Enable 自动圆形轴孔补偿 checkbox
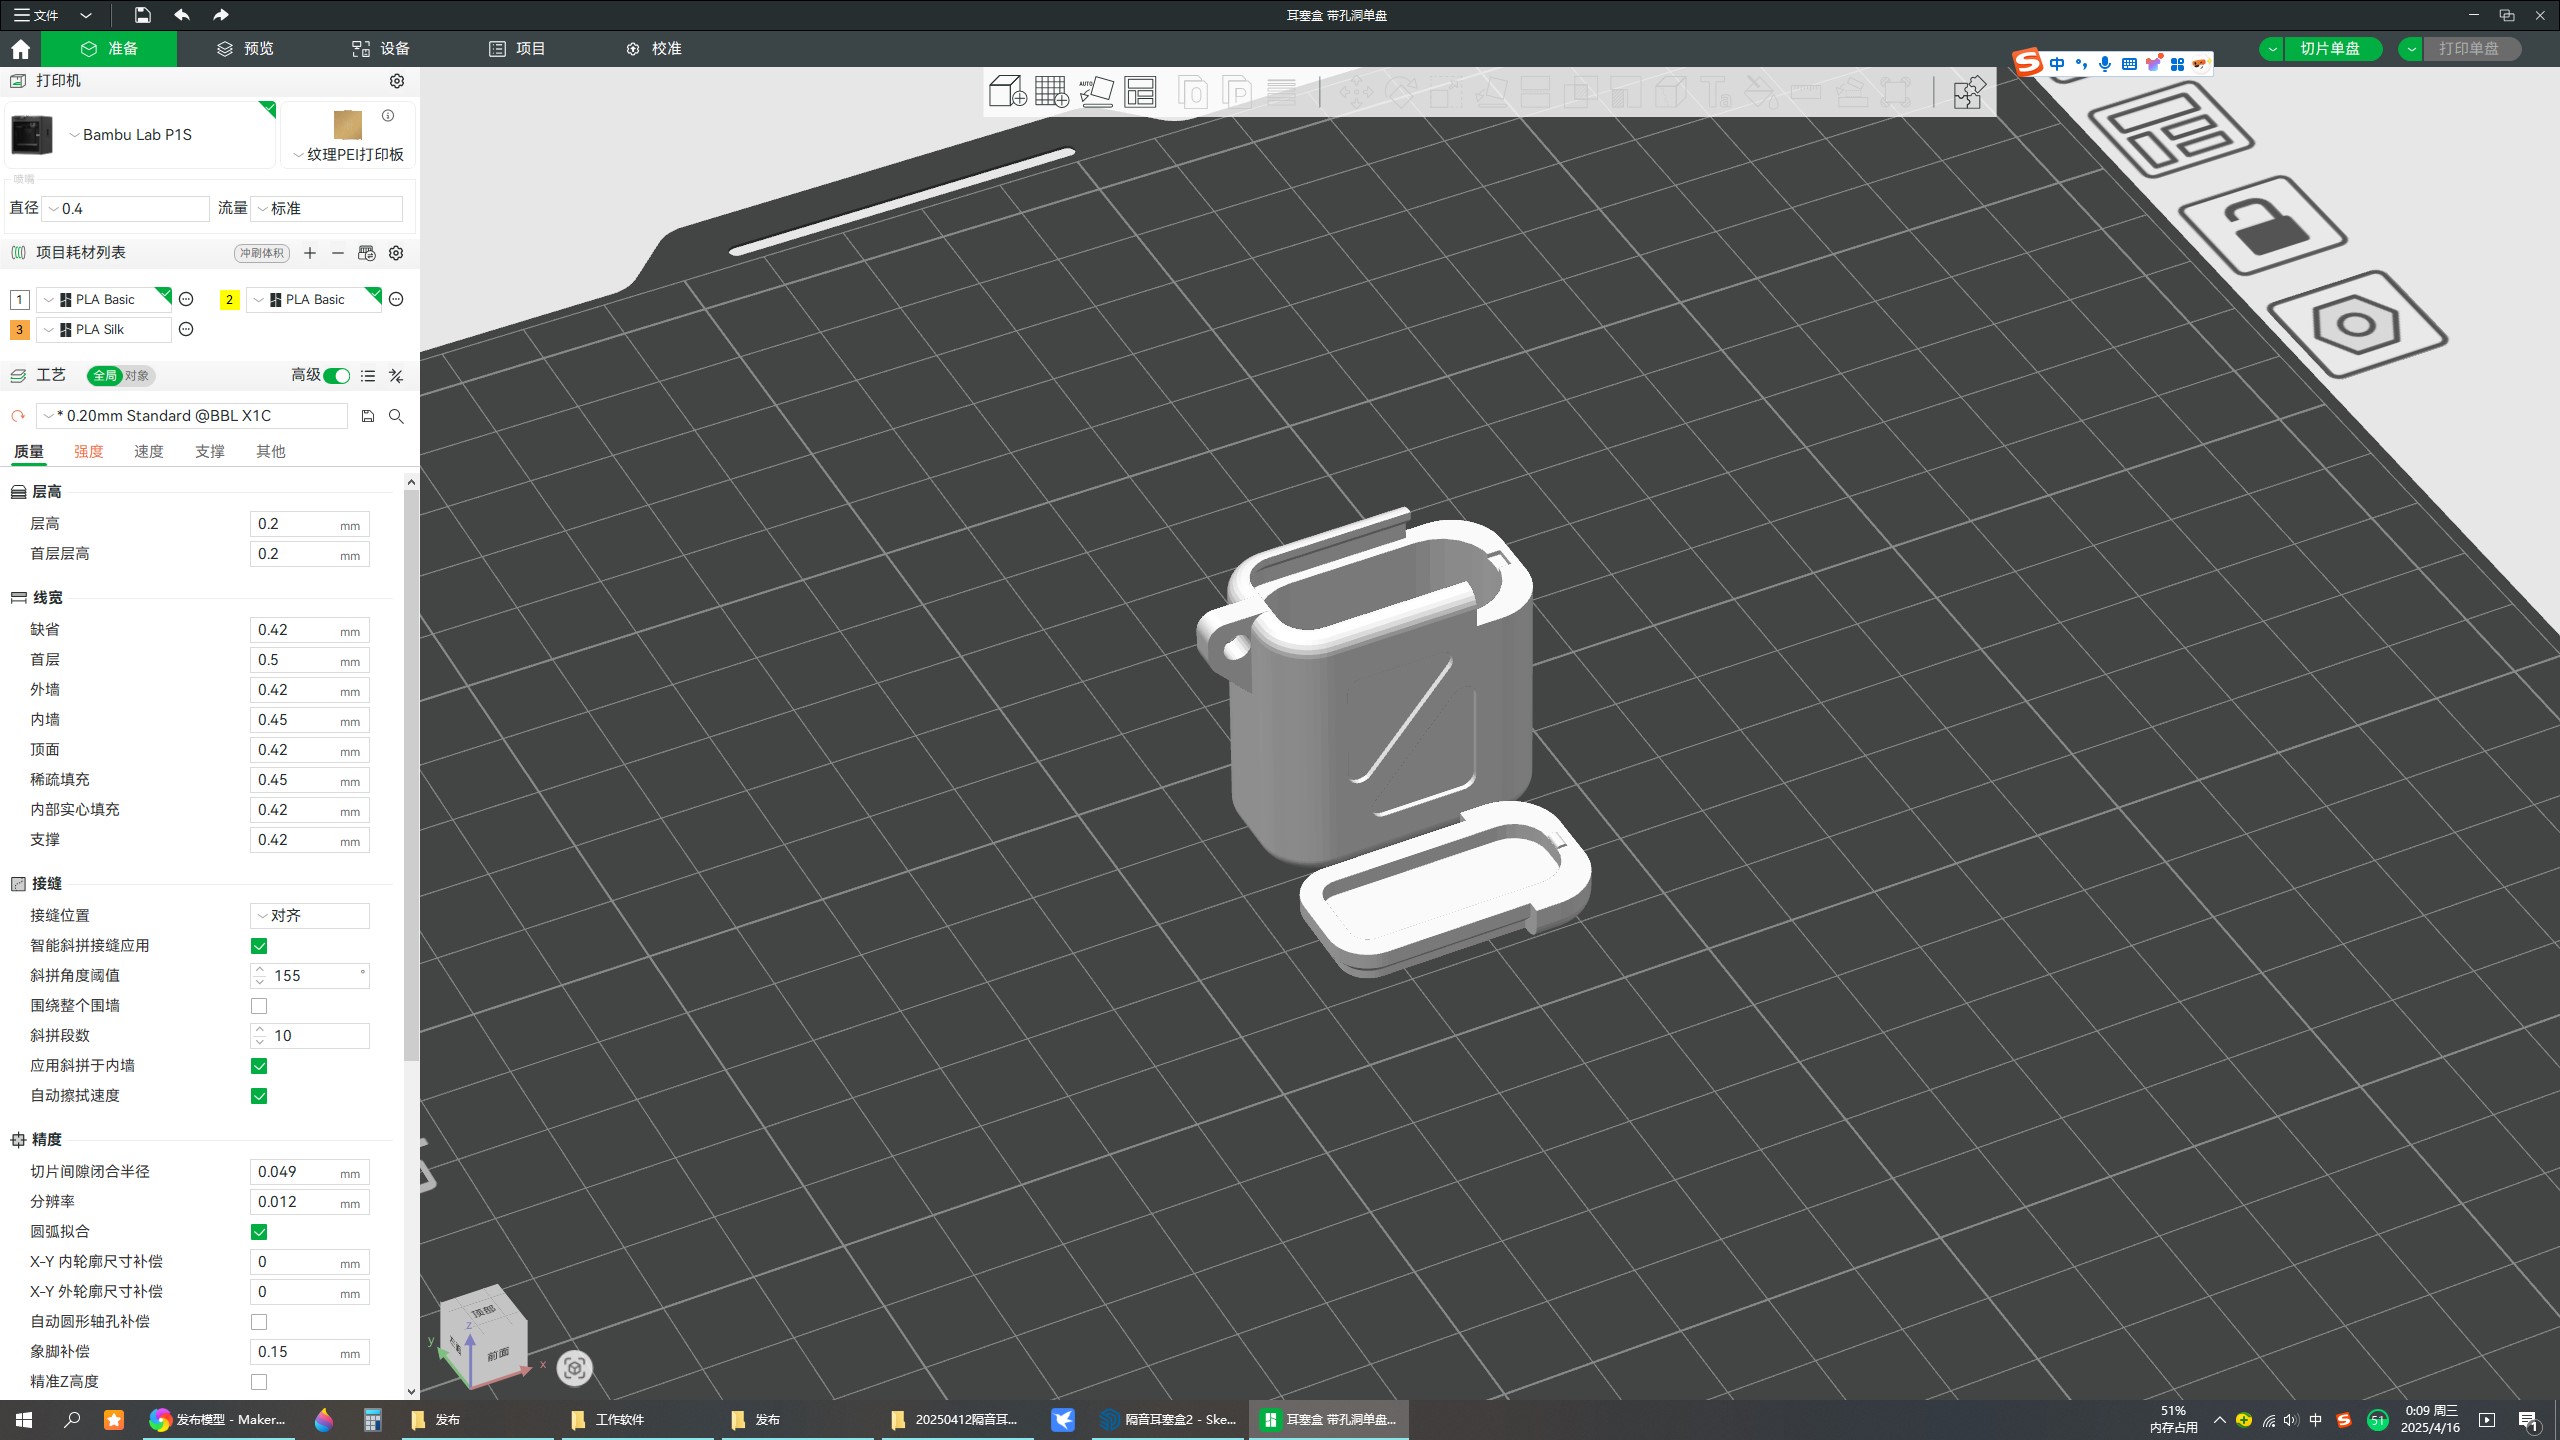This screenshot has width=2560, height=1440. click(259, 1322)
